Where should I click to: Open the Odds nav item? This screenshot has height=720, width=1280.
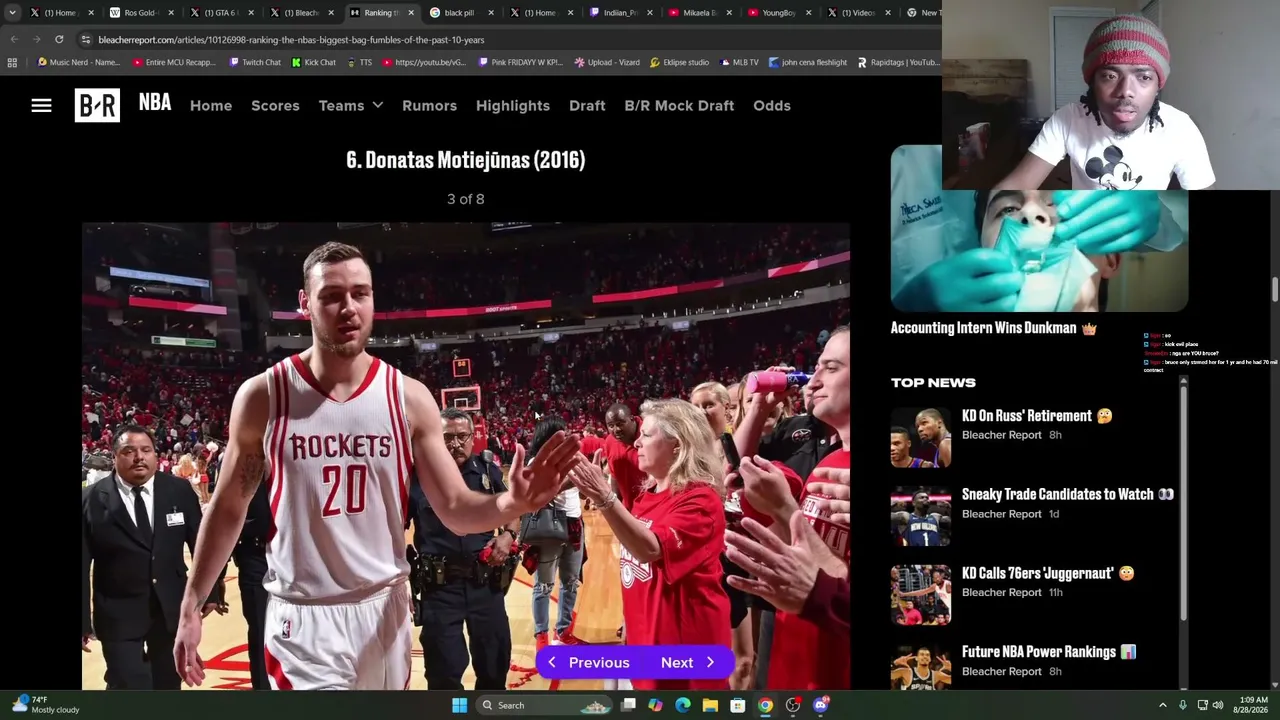[772, 105]
